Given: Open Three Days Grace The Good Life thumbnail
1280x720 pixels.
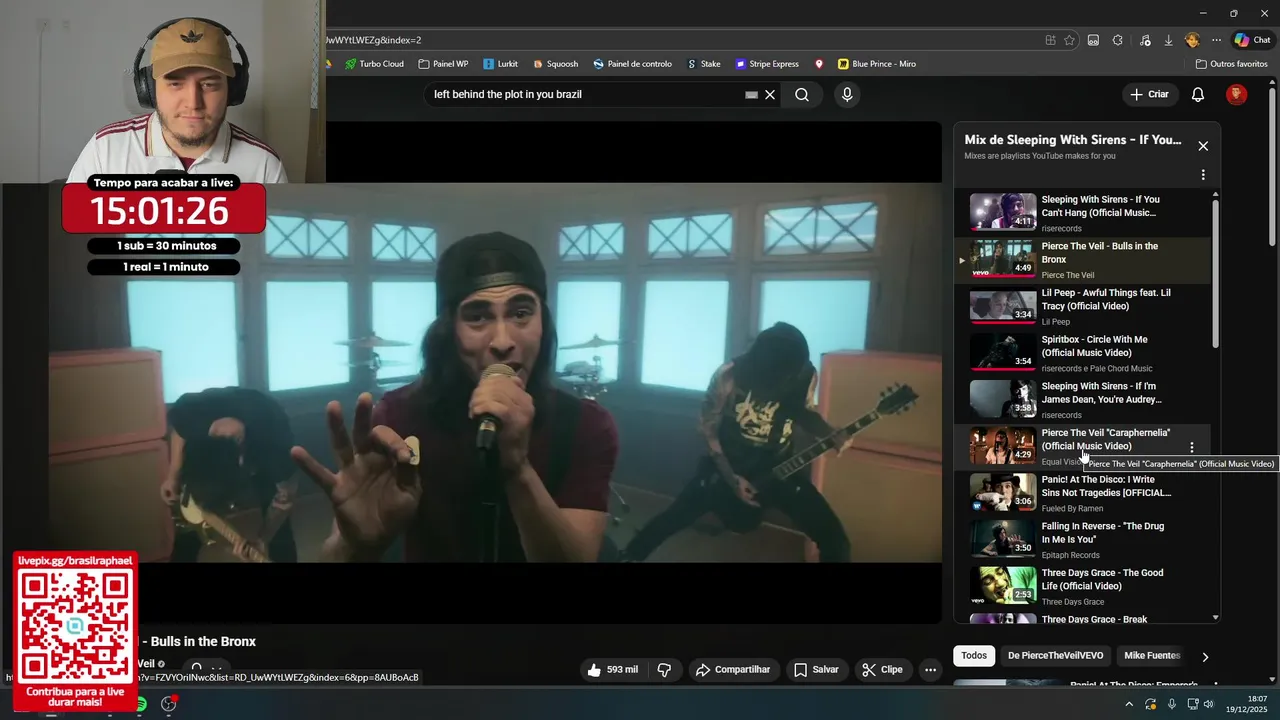Looking at the screenshot, I should [x=1003, y=586].
